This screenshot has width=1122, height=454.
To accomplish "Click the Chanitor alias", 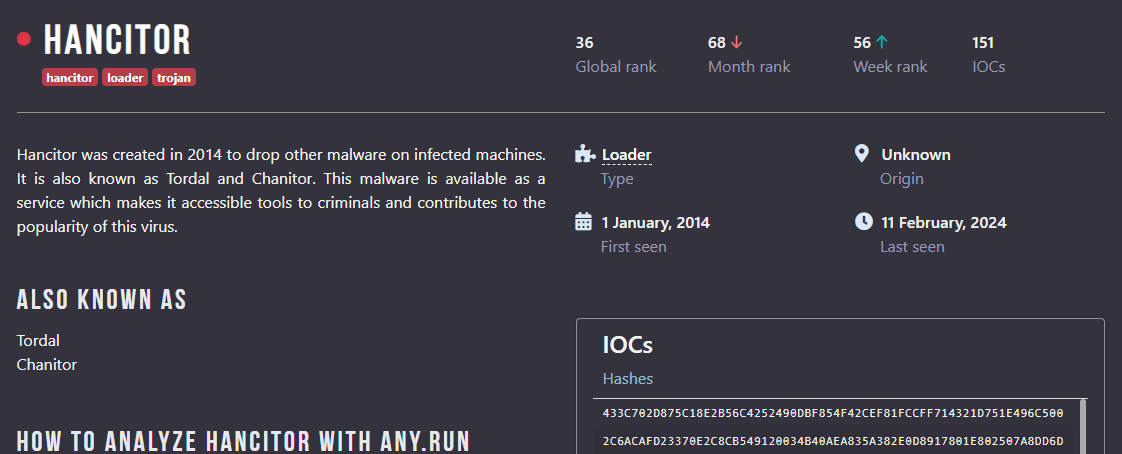I will [47, 364].
